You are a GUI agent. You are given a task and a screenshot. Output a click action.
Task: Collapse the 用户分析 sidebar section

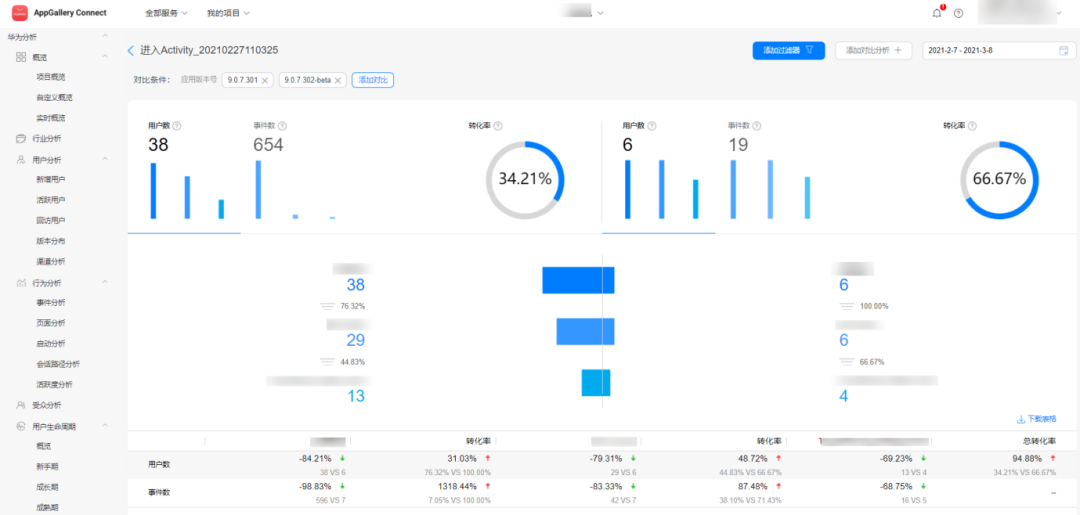[105, 159]
